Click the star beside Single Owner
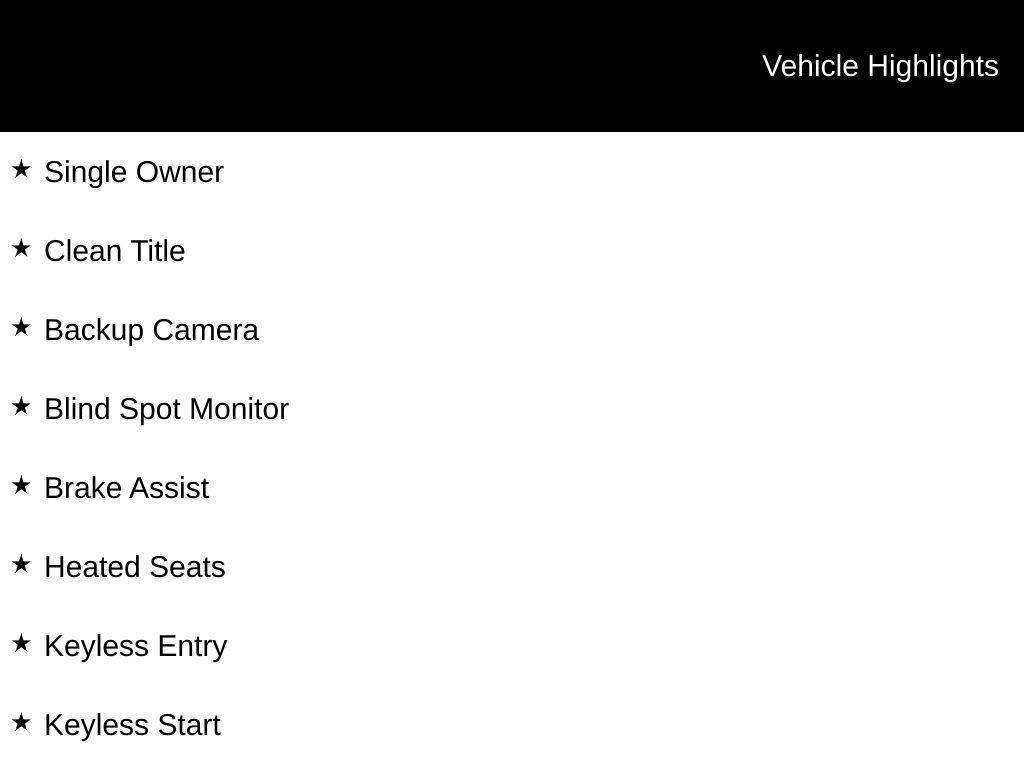This screenshot has width=1024, height=768. [x=21, y=170]
